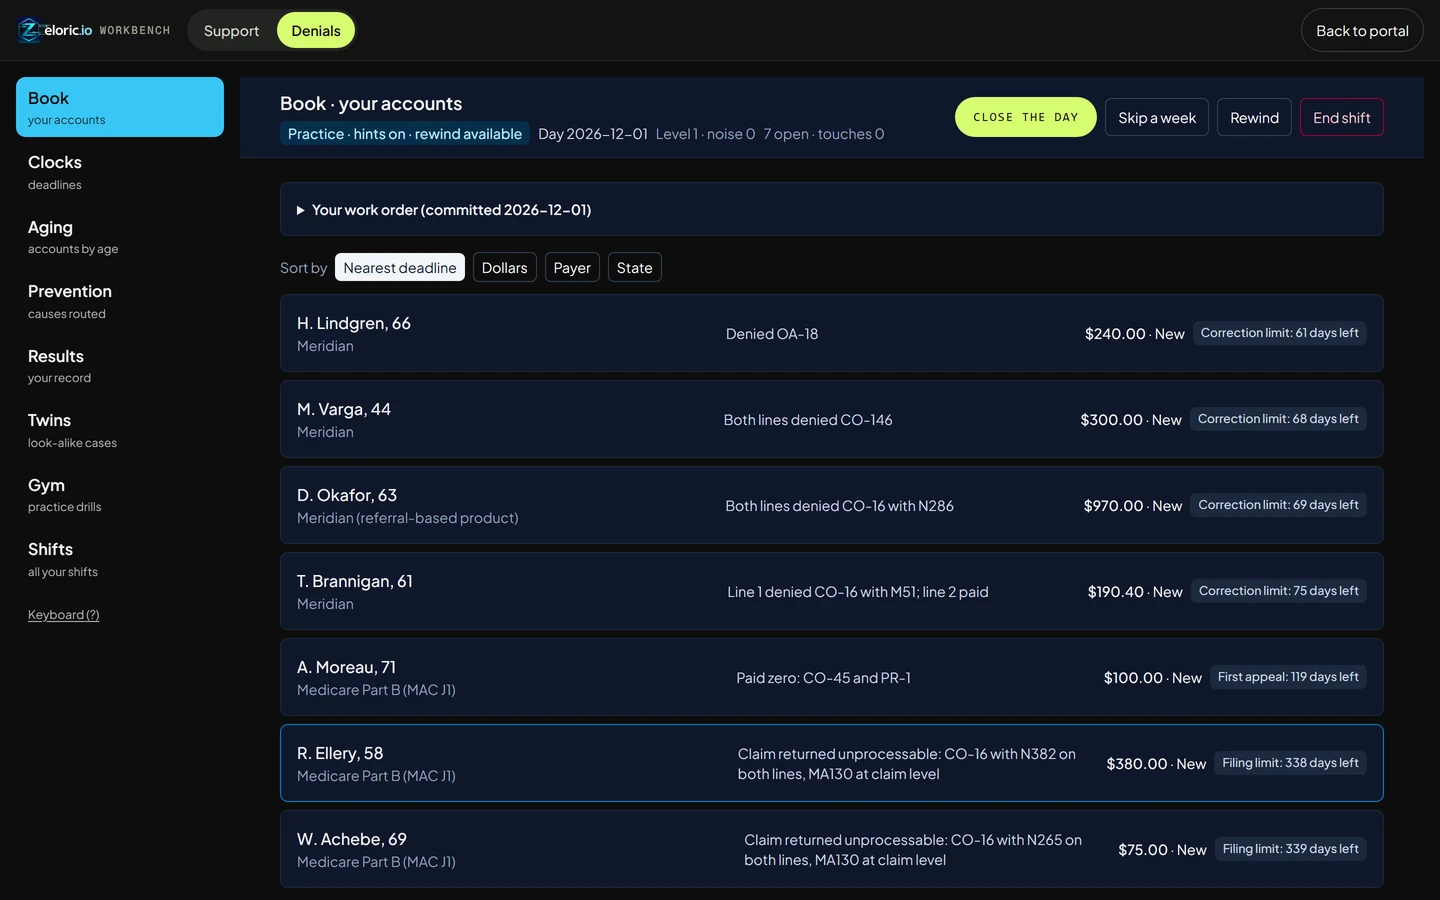Click Skip a week
The width and height of the screenshot is (1440, 900).
coord(1157,117)
